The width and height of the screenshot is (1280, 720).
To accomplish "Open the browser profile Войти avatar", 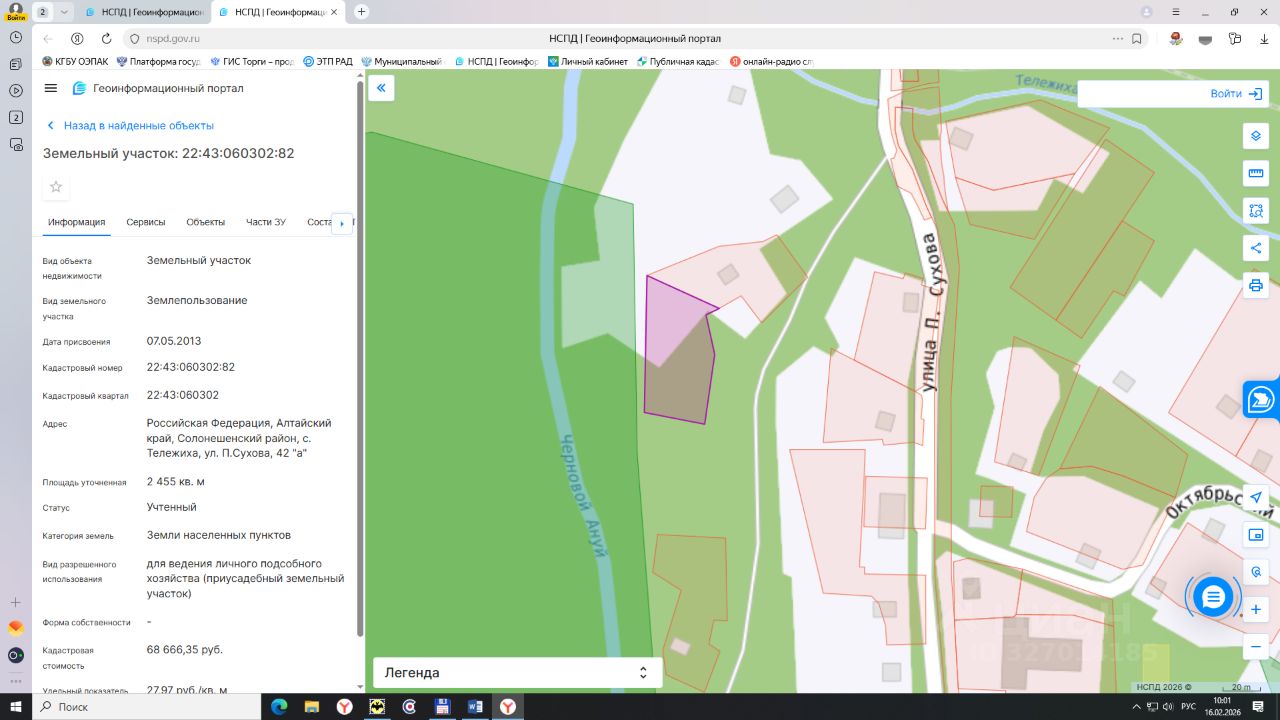I will coord(16,12).
